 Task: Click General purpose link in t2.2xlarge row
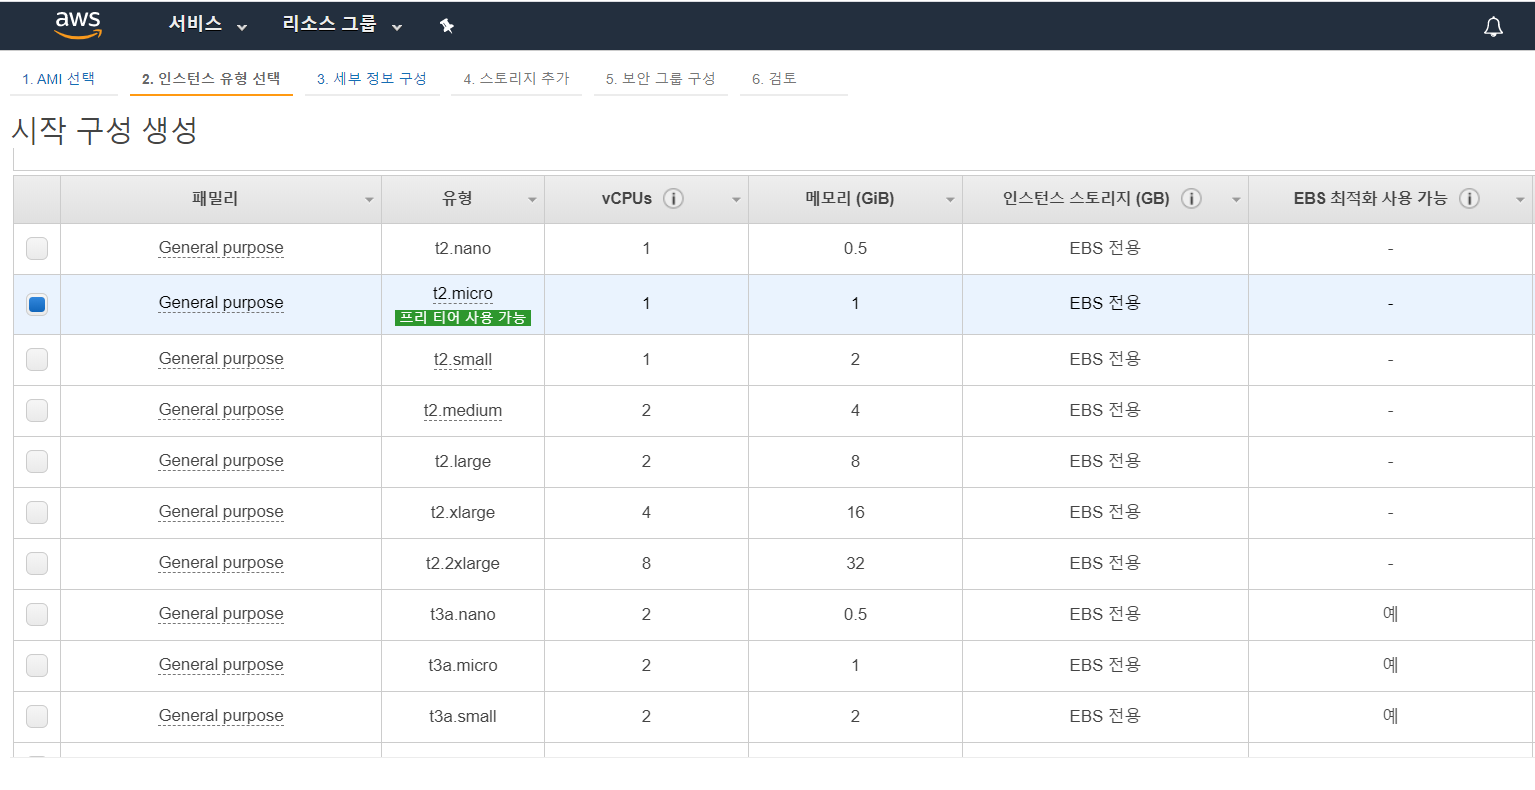pyautogui.click(x=221, y=563)
